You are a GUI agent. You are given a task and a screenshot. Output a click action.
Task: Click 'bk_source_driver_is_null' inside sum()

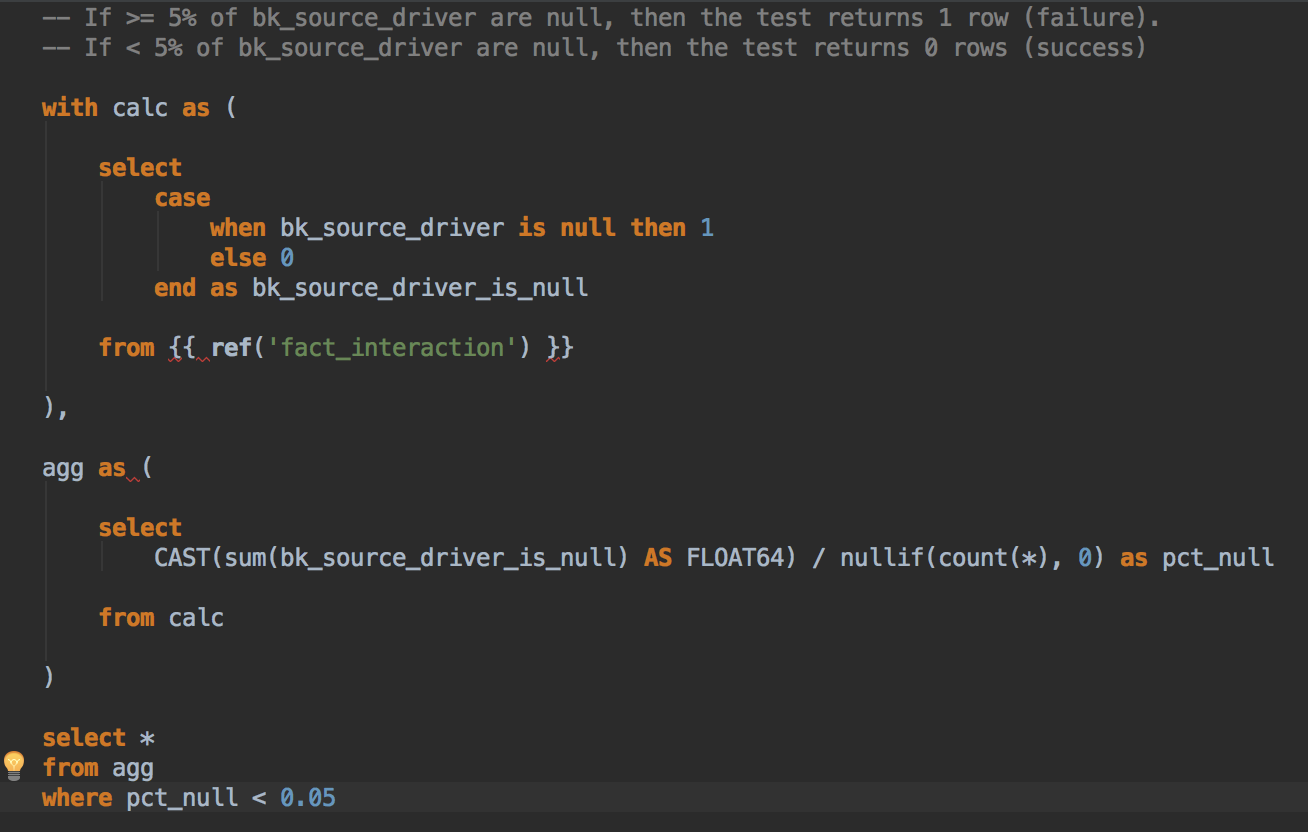coord(448,558)
